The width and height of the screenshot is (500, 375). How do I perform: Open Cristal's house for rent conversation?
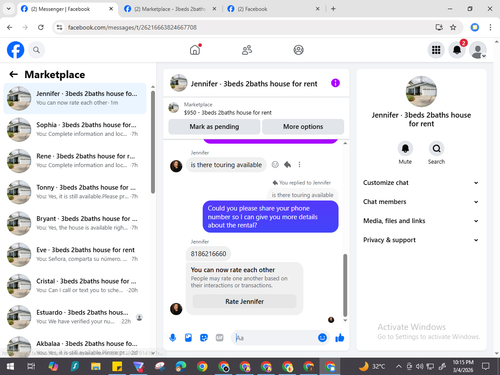75,286
